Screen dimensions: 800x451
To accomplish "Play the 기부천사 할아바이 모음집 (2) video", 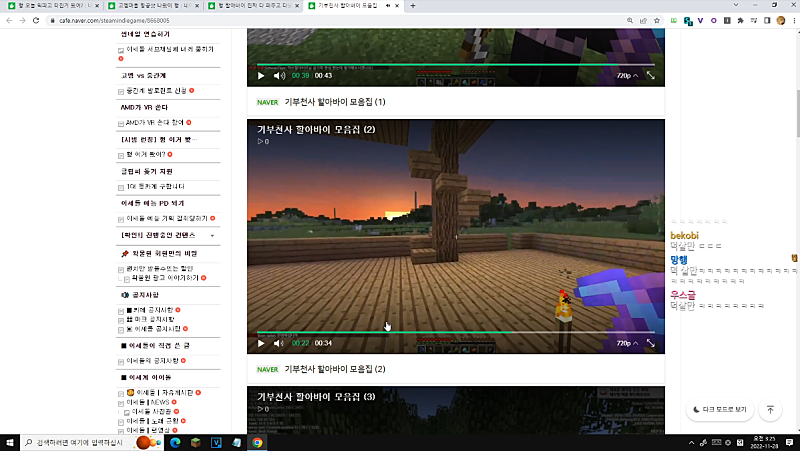I will (261, 343).
